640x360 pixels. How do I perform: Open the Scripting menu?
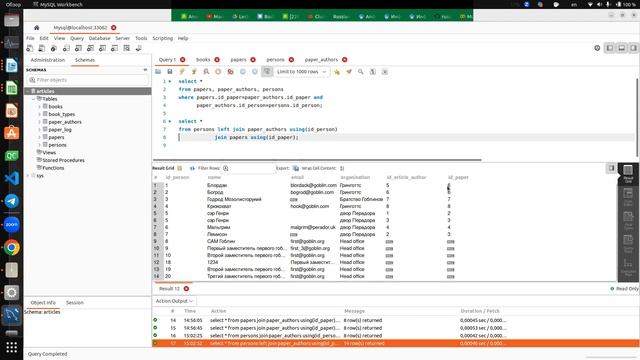click(162, 38)
